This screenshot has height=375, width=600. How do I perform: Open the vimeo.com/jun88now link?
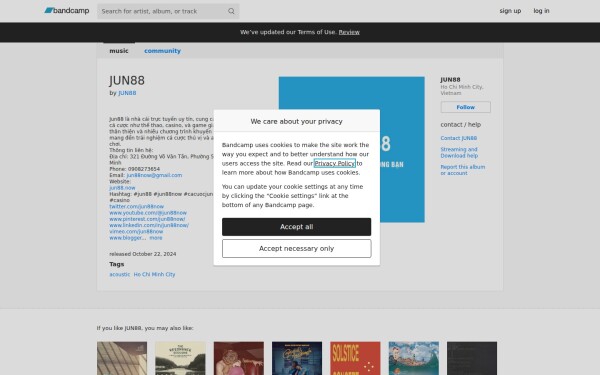tap(136, 232)
